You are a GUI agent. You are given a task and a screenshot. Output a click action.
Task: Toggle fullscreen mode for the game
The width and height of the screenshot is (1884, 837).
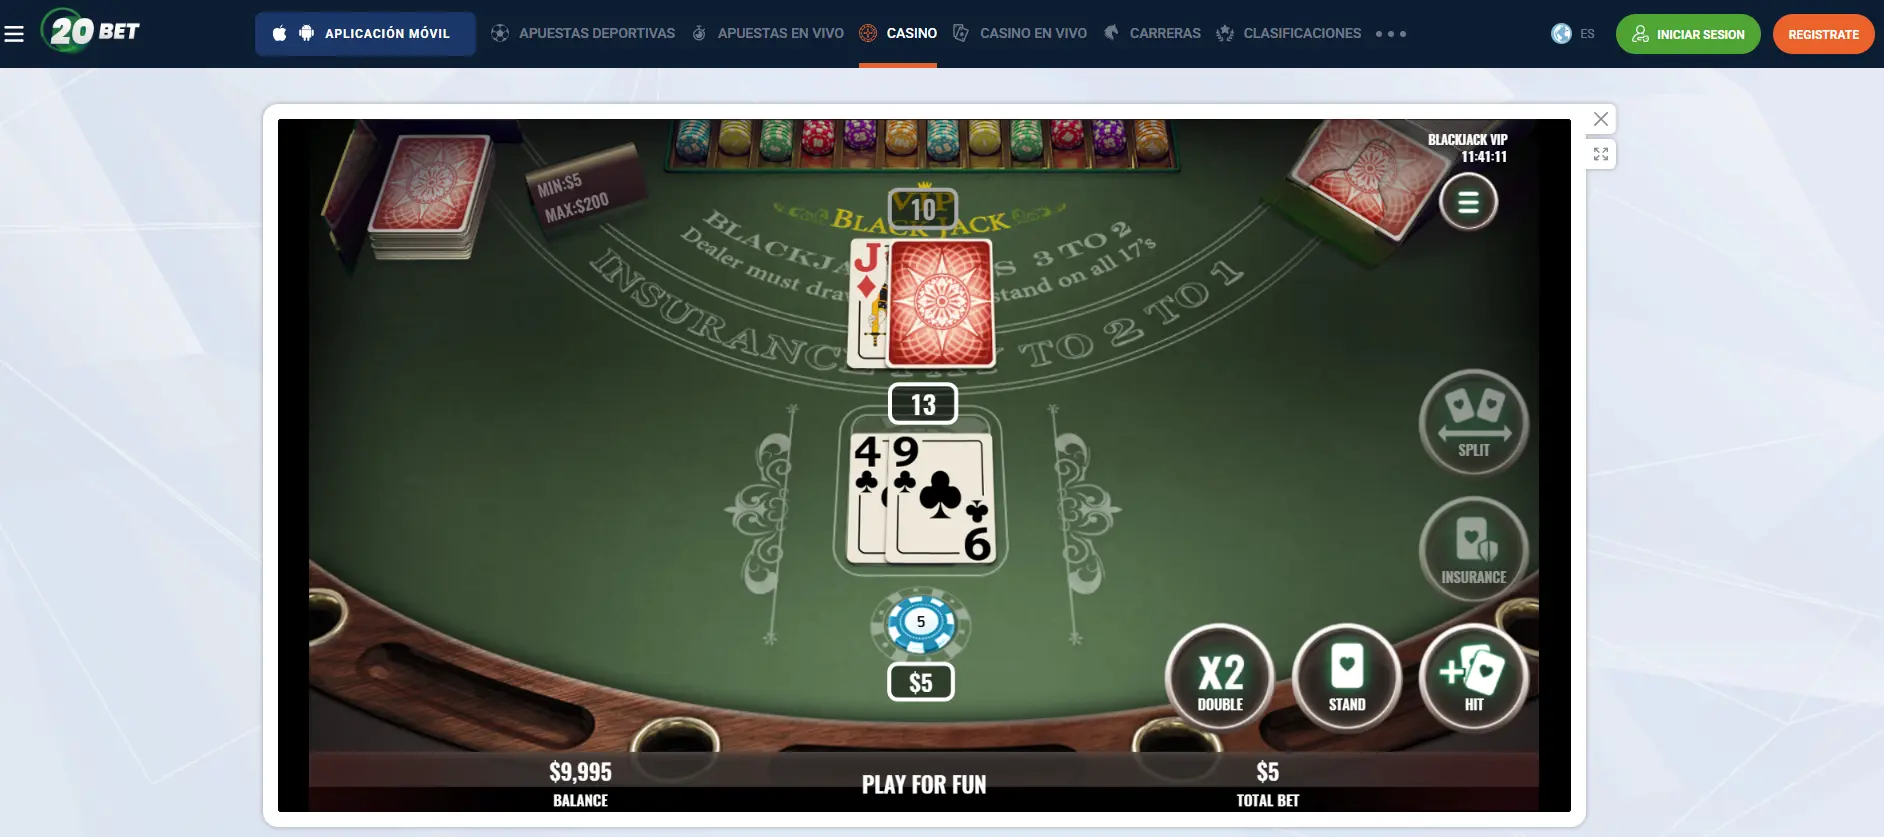[x=1601, y=154]
